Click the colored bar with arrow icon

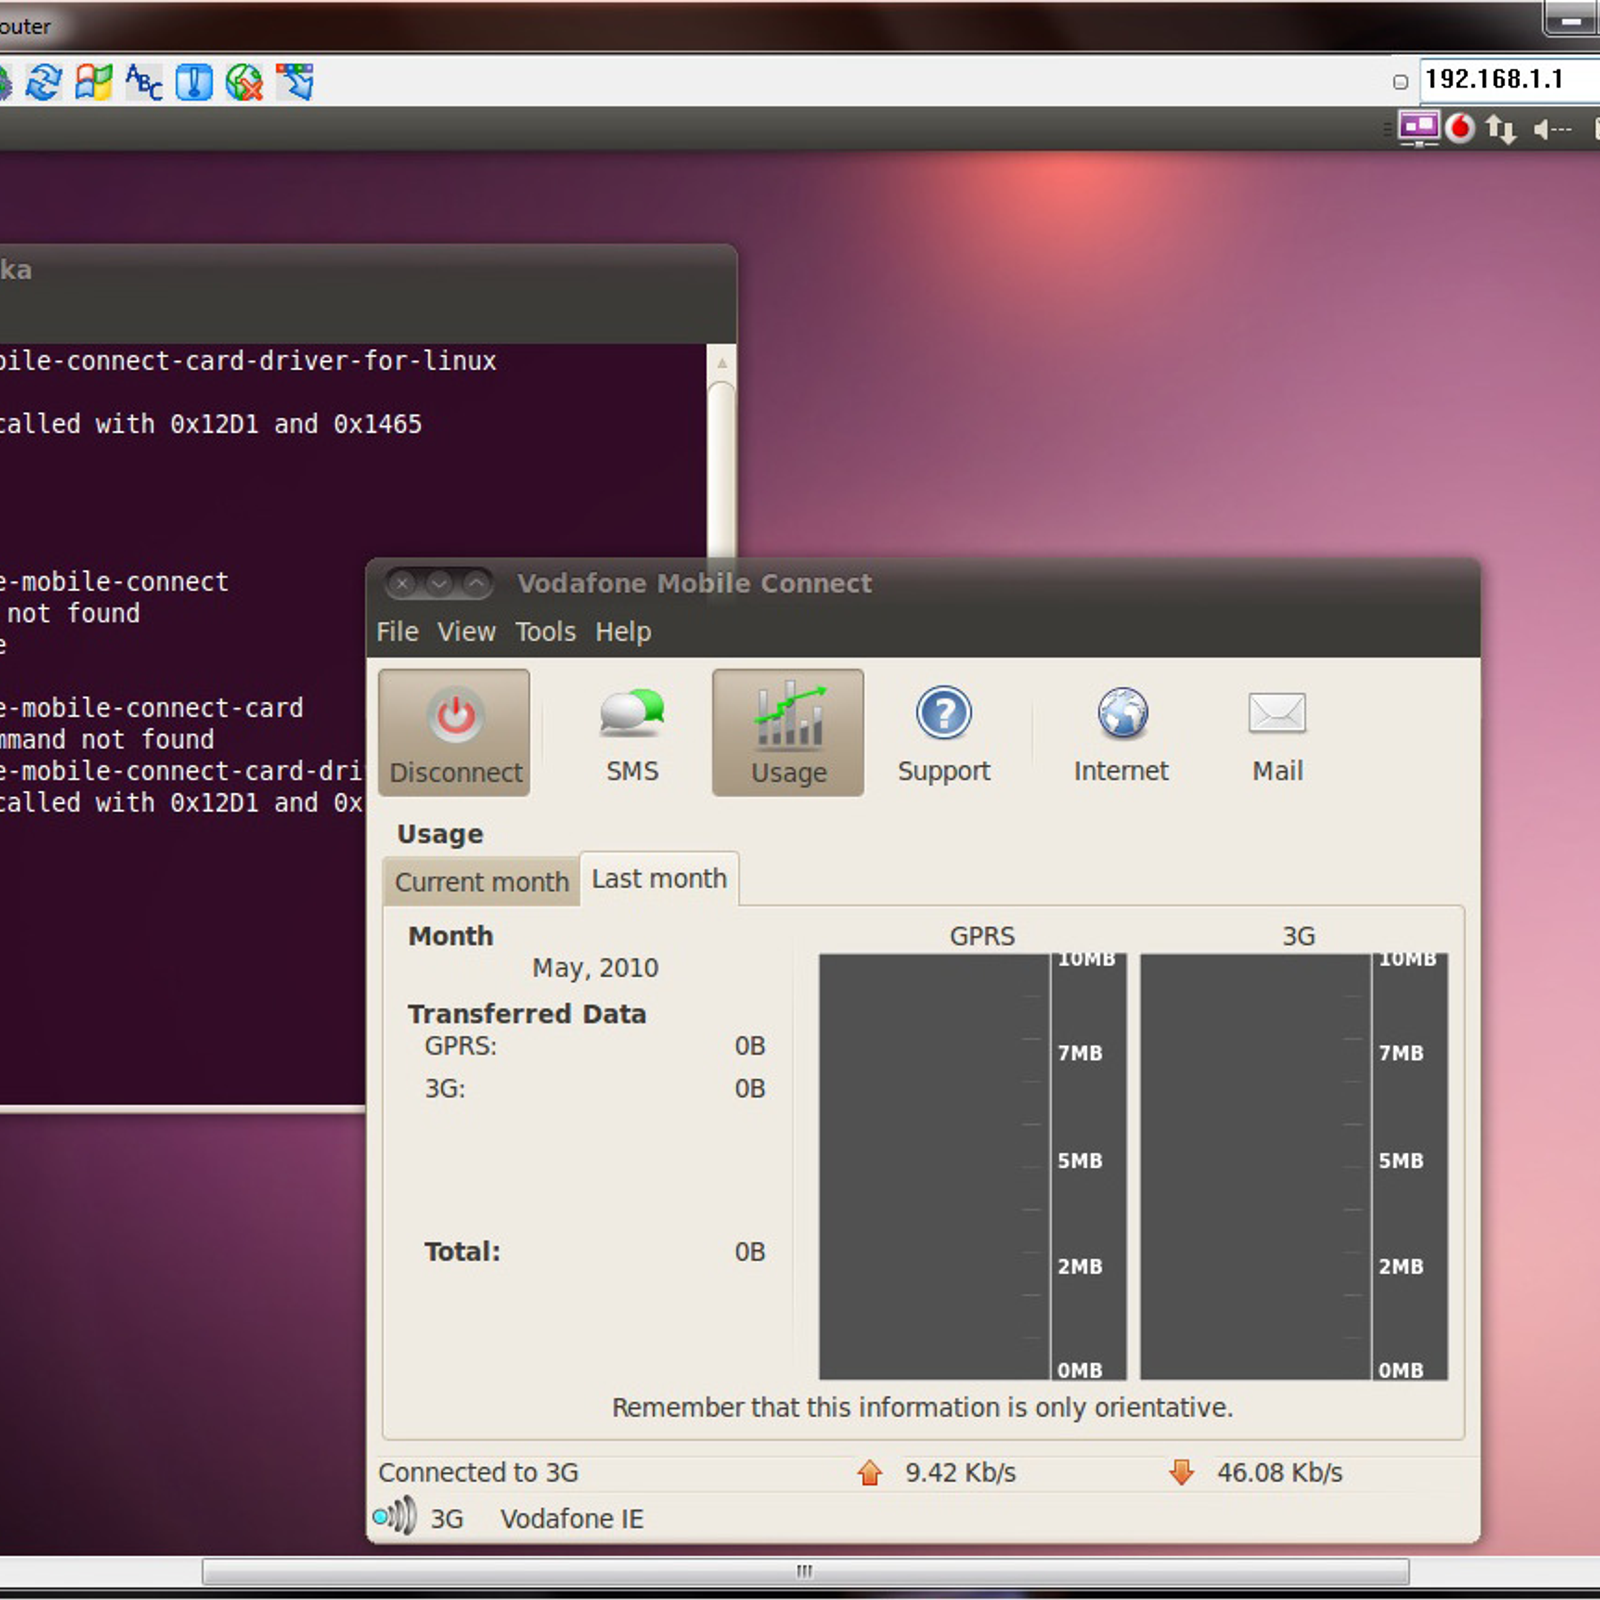pos(295,82)
